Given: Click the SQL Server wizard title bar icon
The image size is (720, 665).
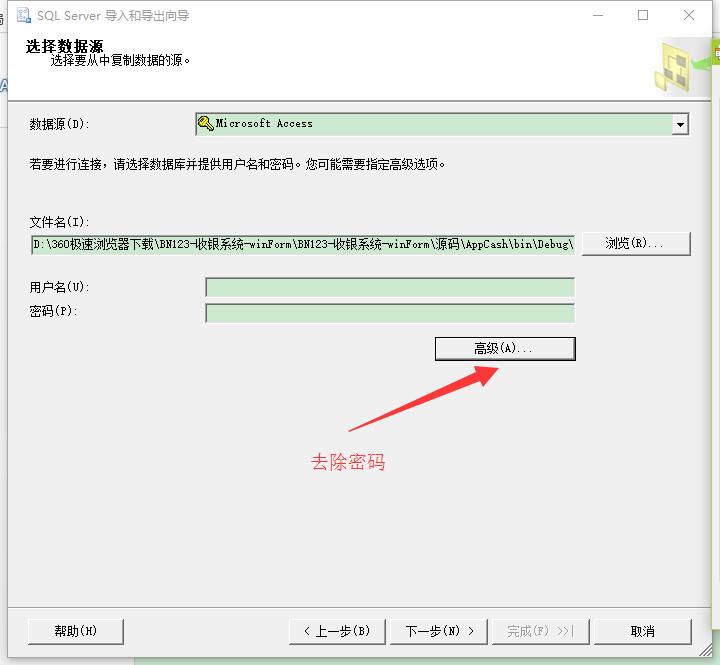Looking at the screenshot, I should coord(24,15).
